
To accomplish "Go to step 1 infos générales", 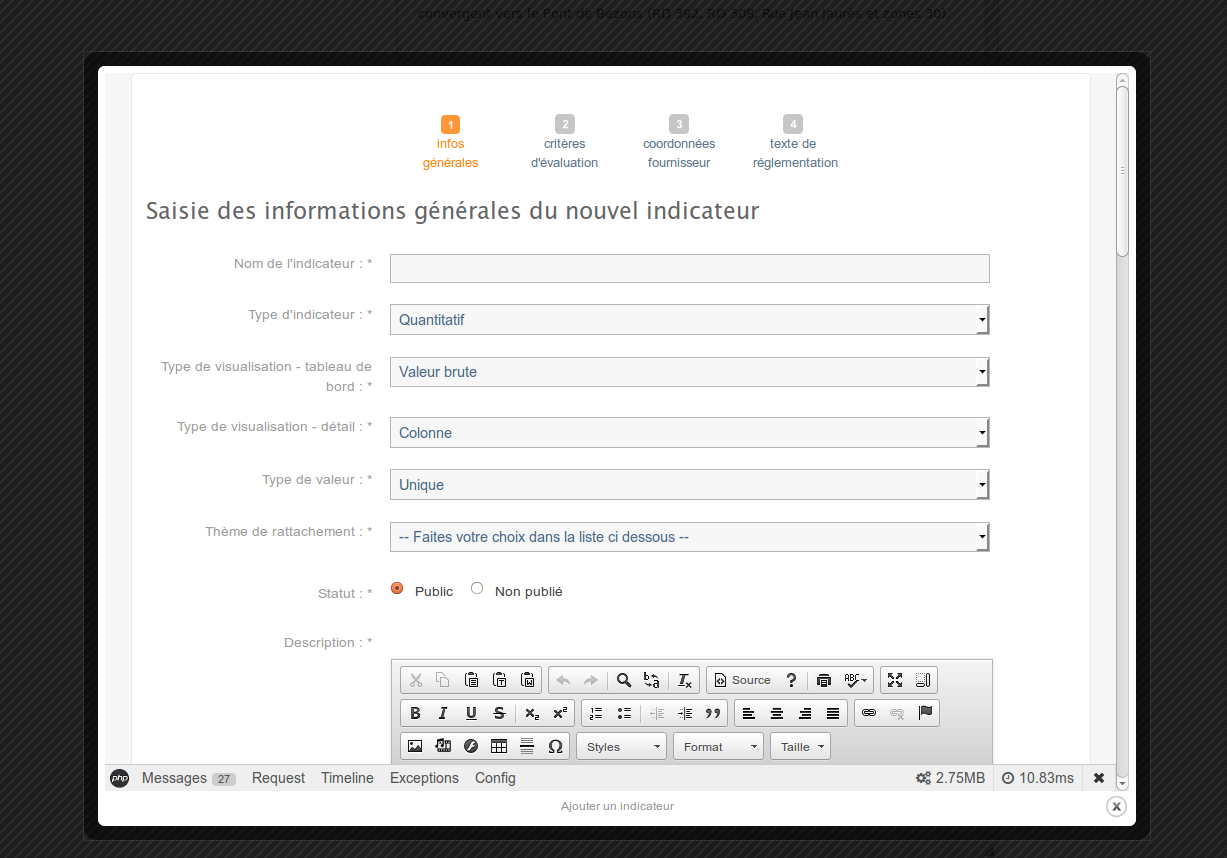I will coord(450,143).
